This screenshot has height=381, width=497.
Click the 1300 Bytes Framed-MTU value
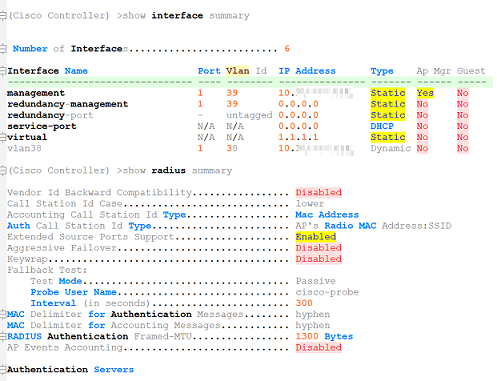click(x=324, y=336)
